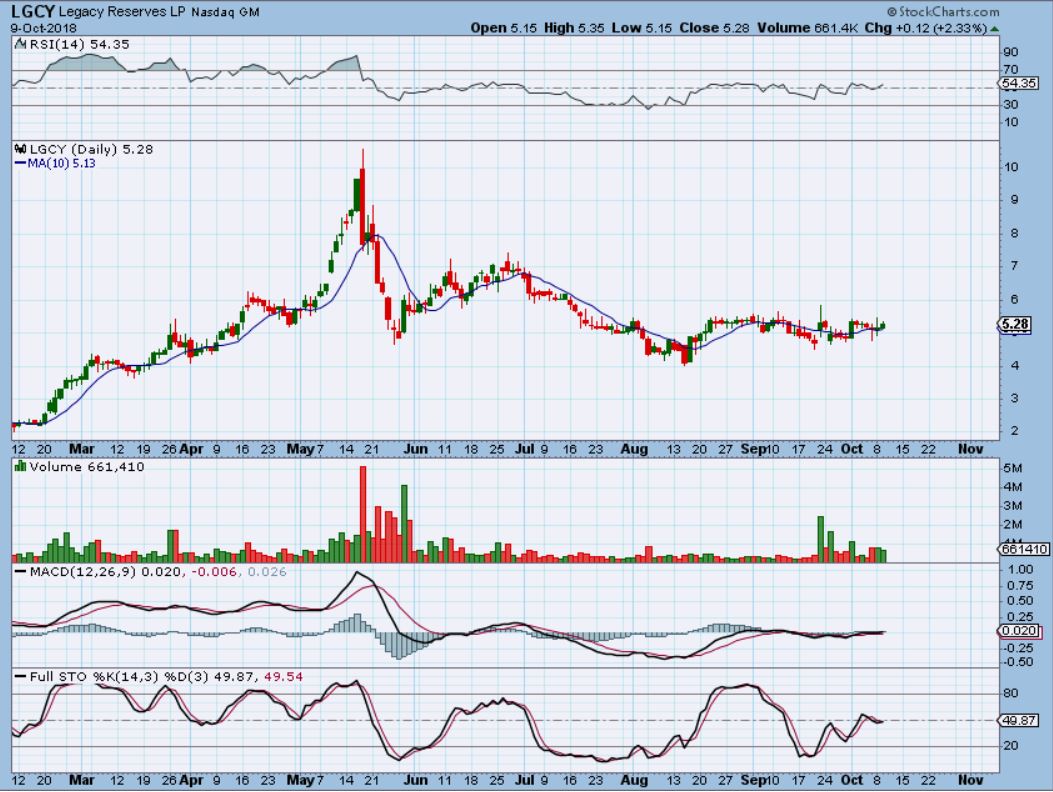
Task: Click the price axis label 9
Action: (1014, 200)
